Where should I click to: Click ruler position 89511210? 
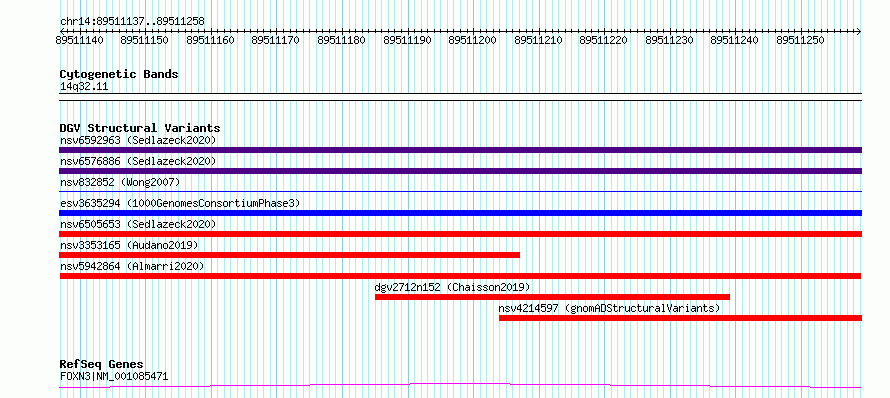pyautogui.click(x=539, y=40)
